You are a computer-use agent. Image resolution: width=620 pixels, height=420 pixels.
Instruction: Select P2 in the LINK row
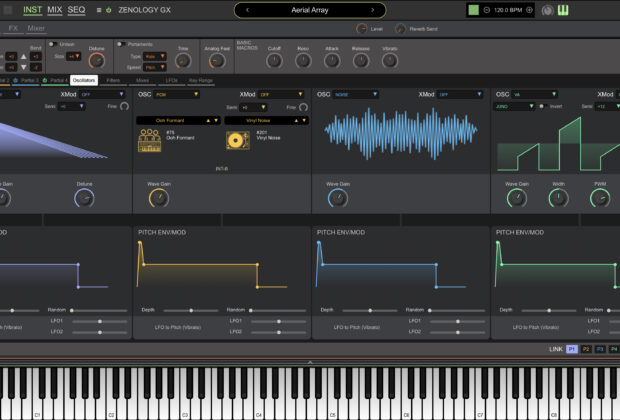click(586, 349)
